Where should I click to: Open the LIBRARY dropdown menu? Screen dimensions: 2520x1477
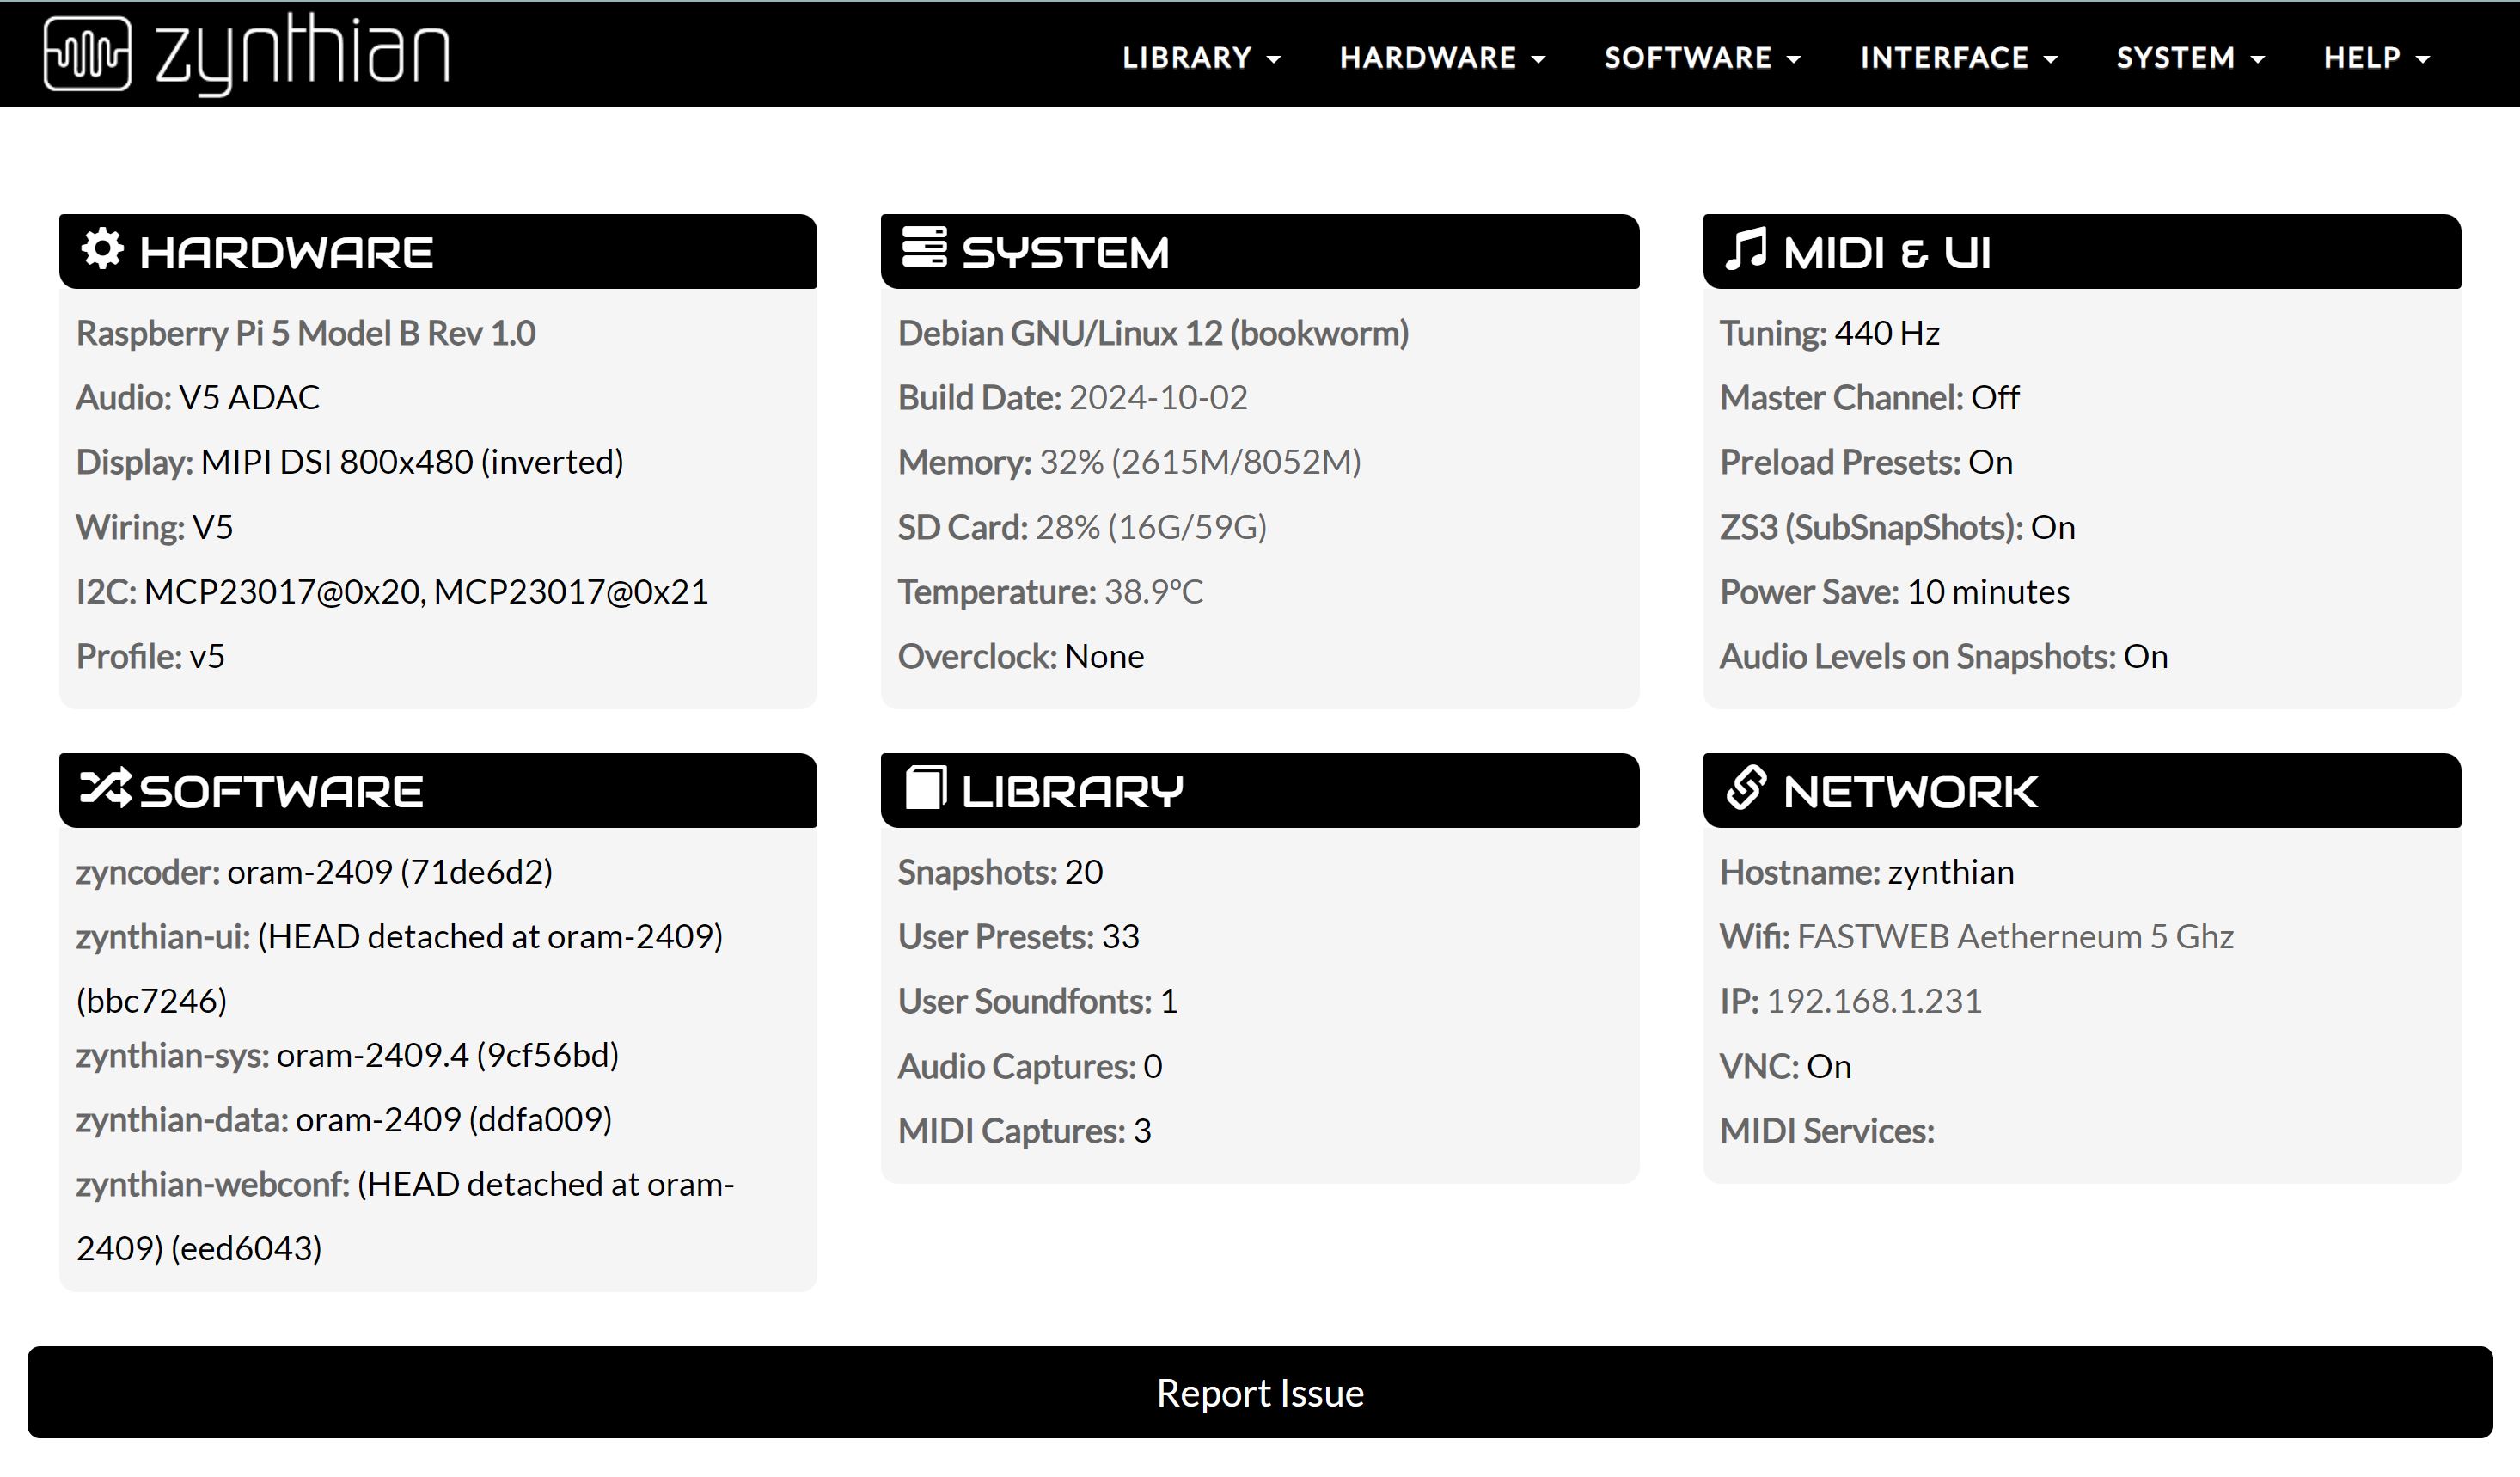[x=1201, y=58]
